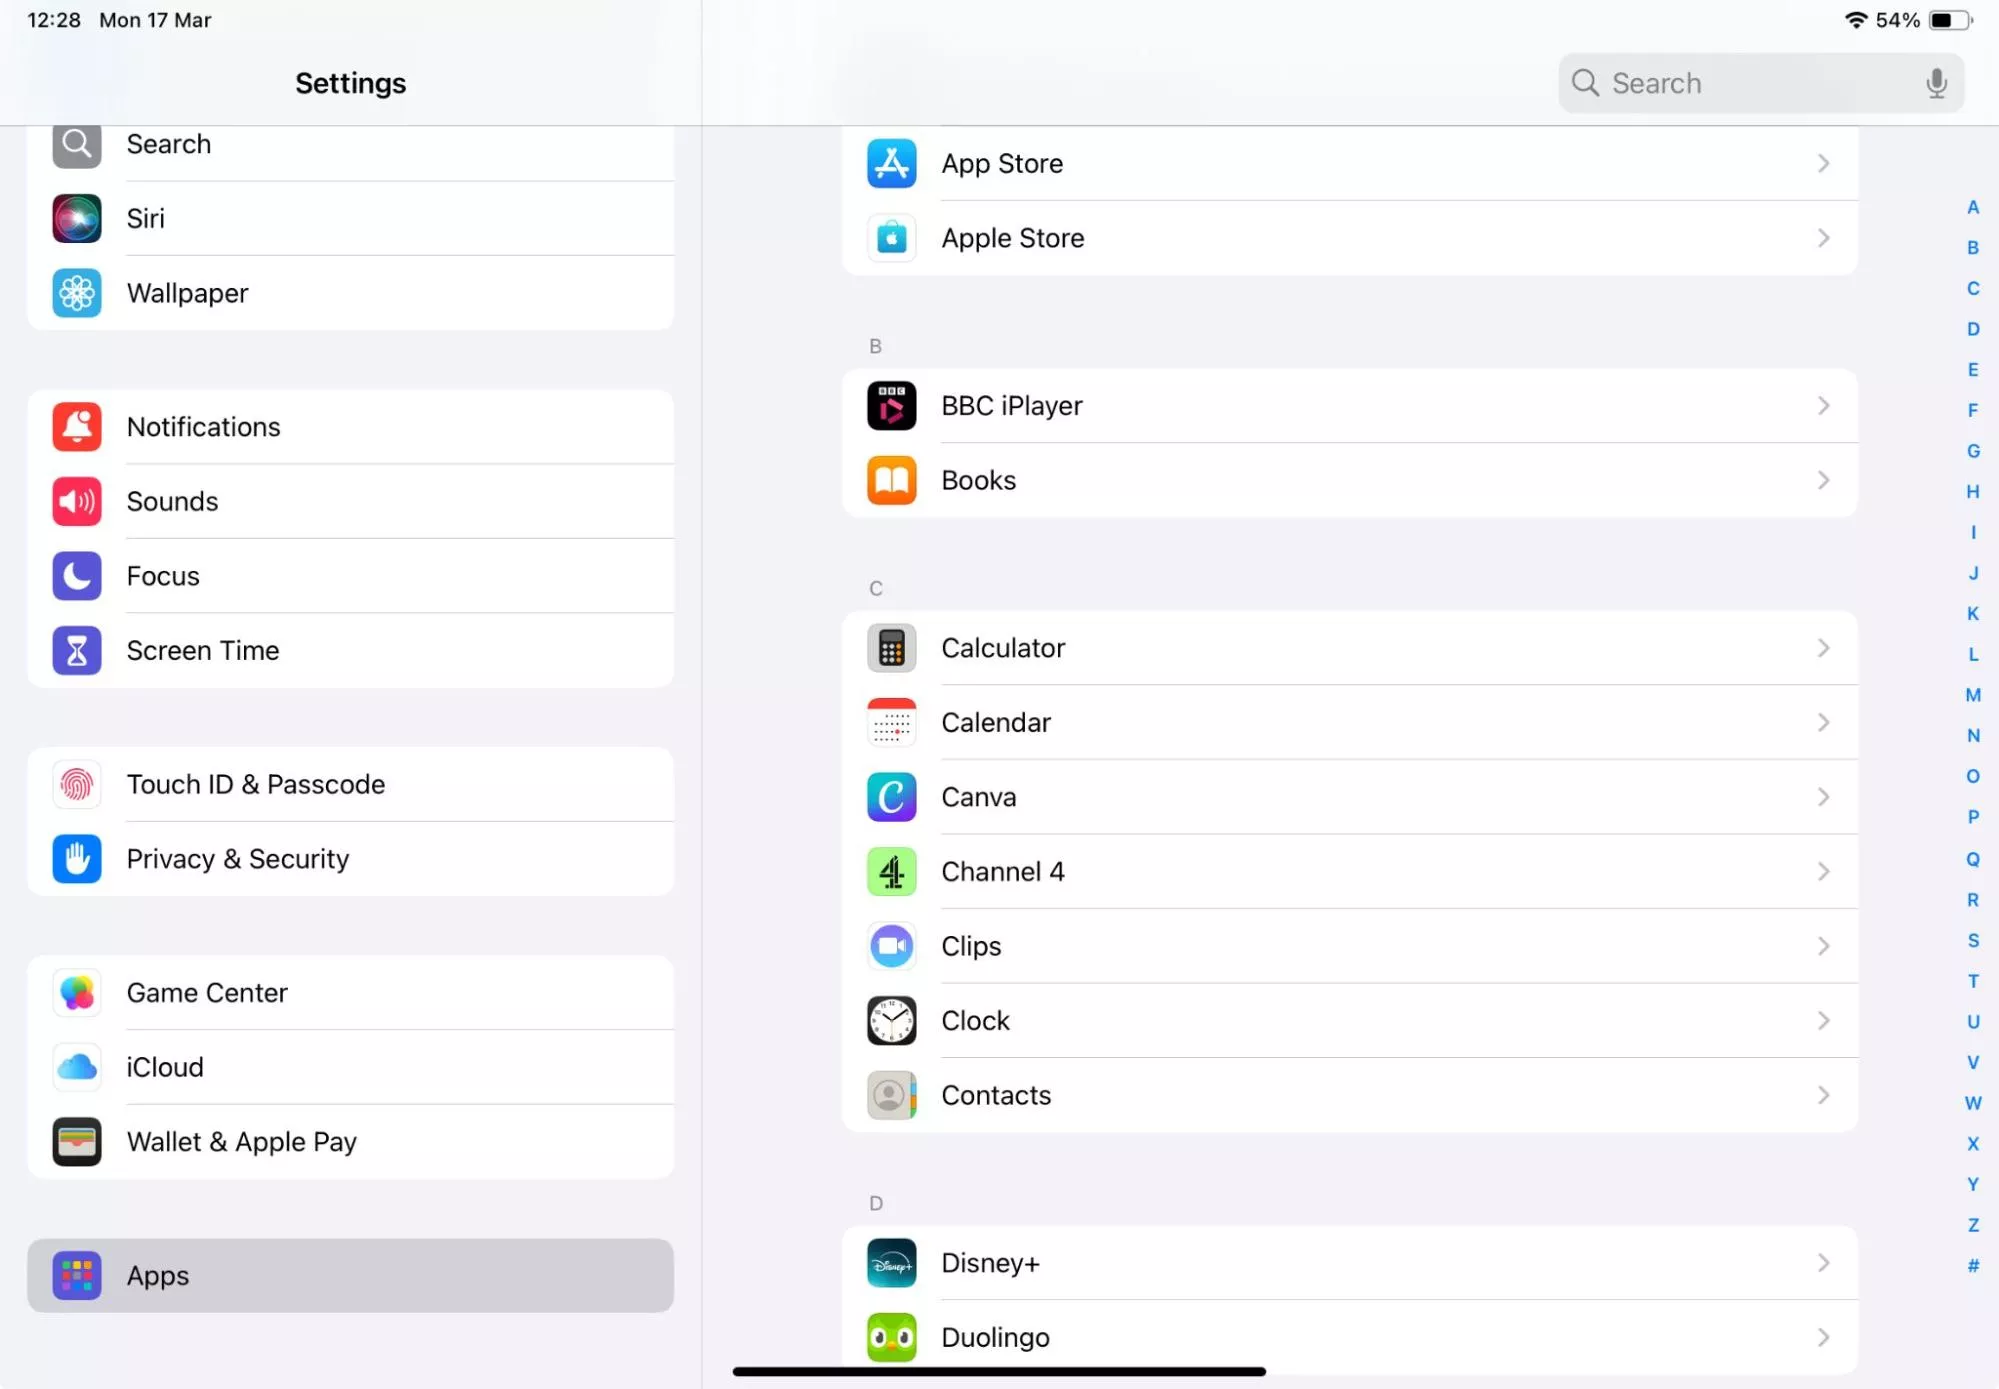
Task: Tap the Clips camera icon
Action: 891,946
